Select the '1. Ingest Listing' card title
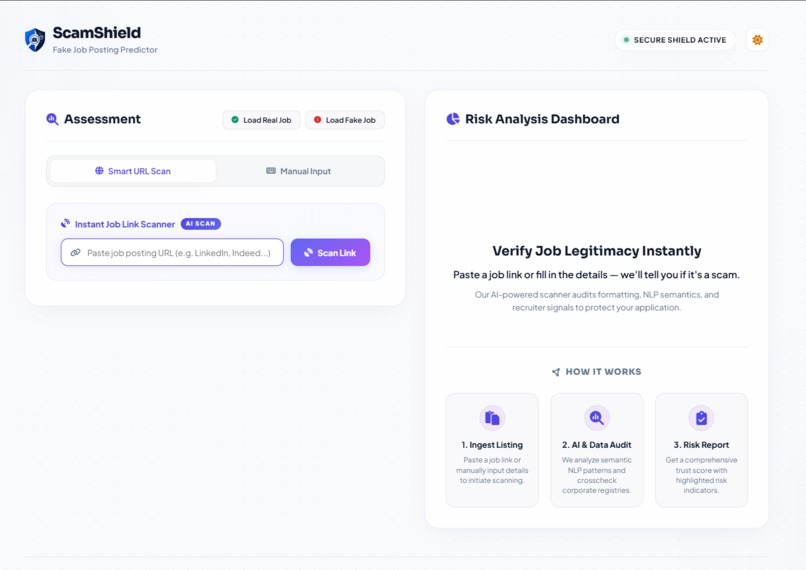The image size is (806, 570). pos(492,445)
